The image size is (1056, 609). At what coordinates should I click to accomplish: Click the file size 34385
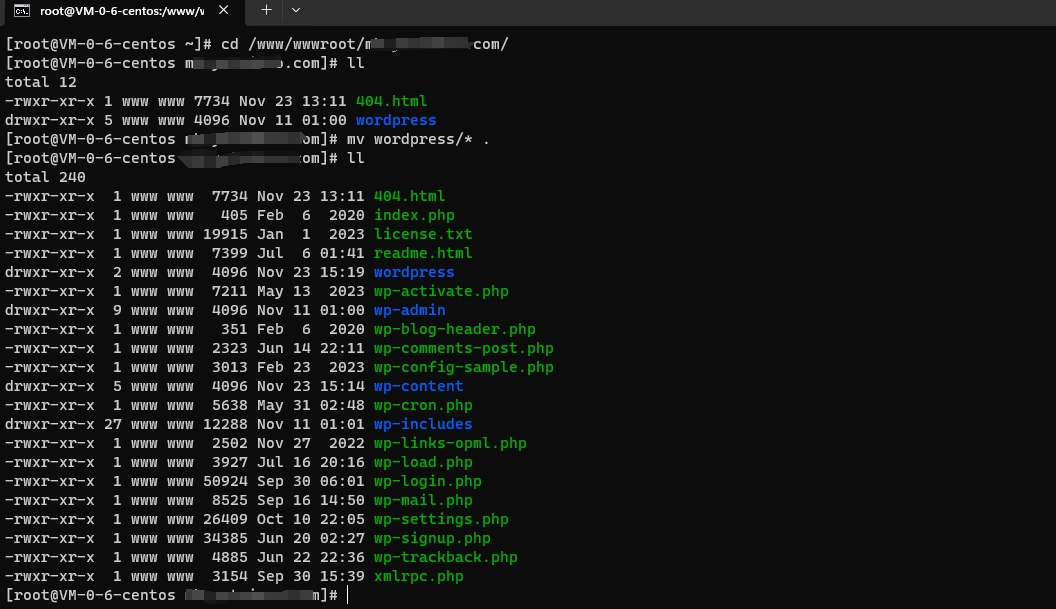[x=225, y=539]
